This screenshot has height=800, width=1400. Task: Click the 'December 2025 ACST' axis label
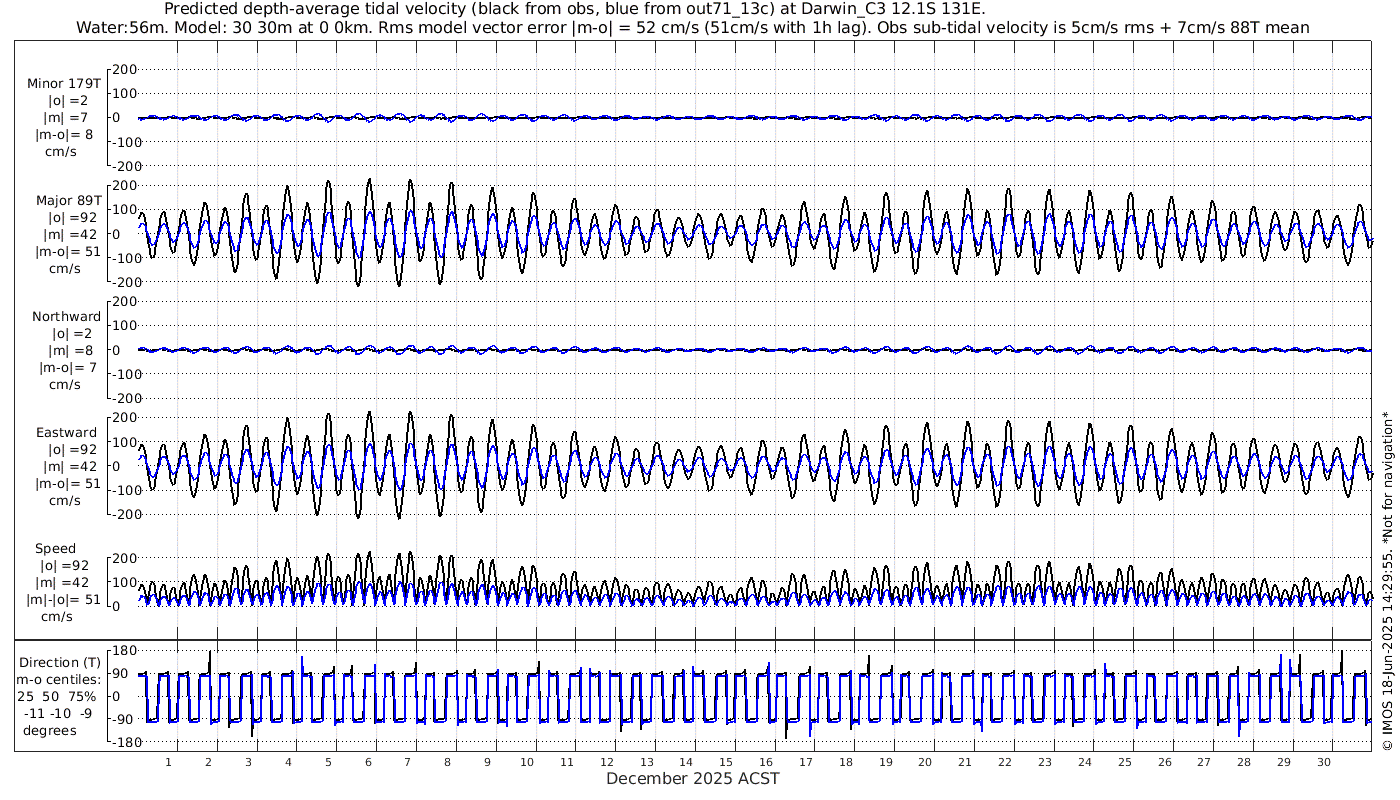[692, 778]
